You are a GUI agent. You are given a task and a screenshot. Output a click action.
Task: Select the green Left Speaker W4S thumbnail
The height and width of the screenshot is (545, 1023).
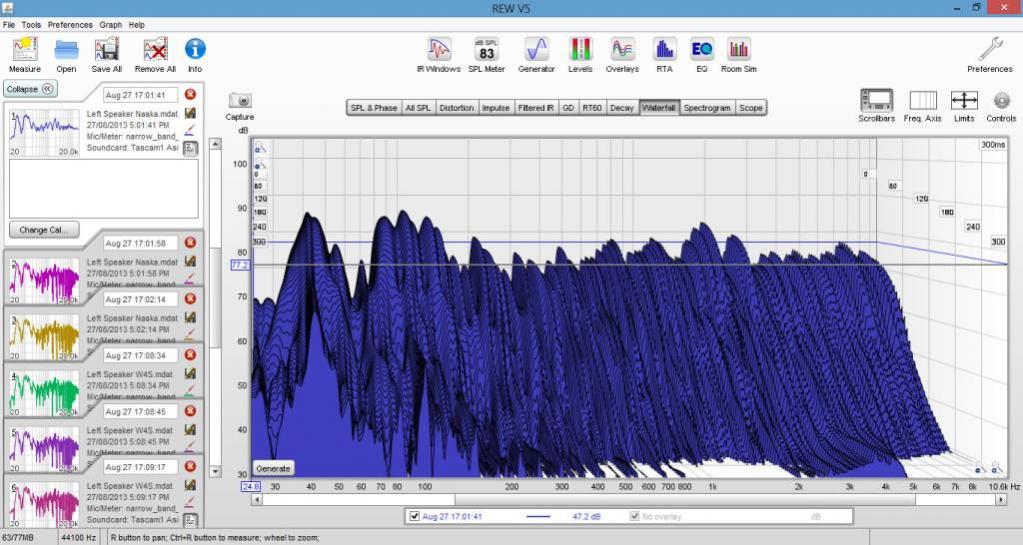tap(44, 392)
